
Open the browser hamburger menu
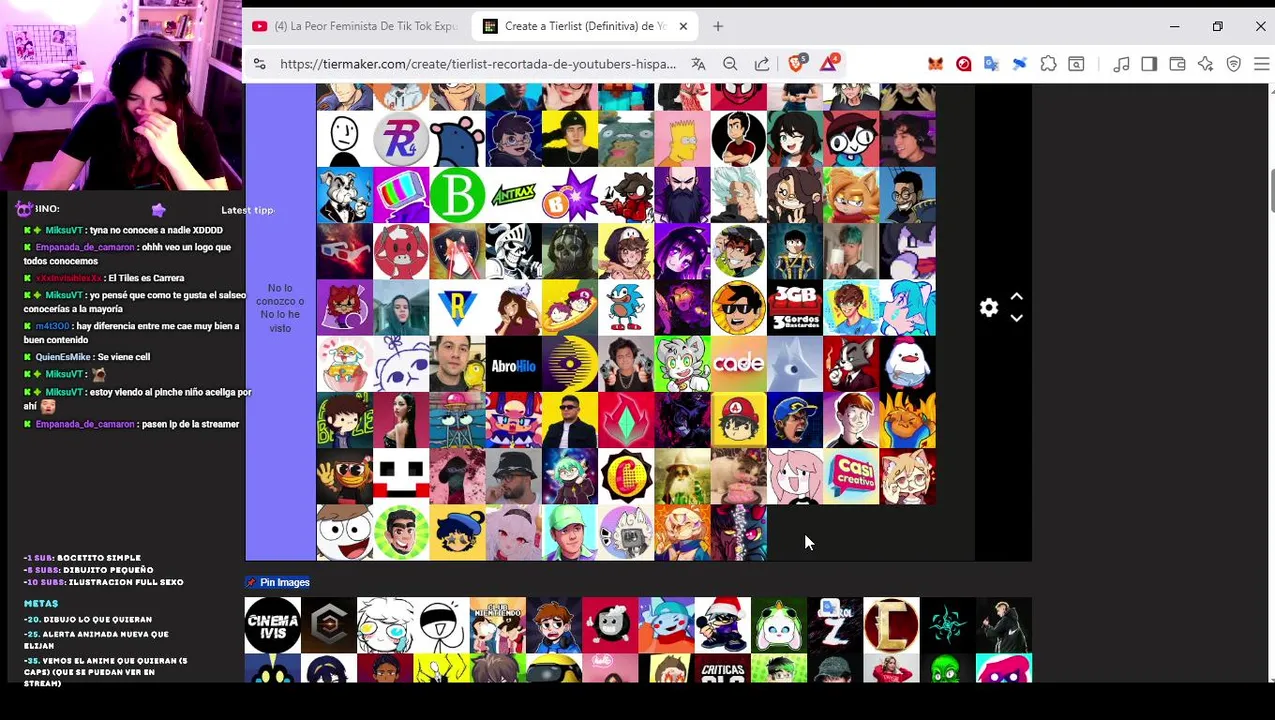tap(1261, 64)
